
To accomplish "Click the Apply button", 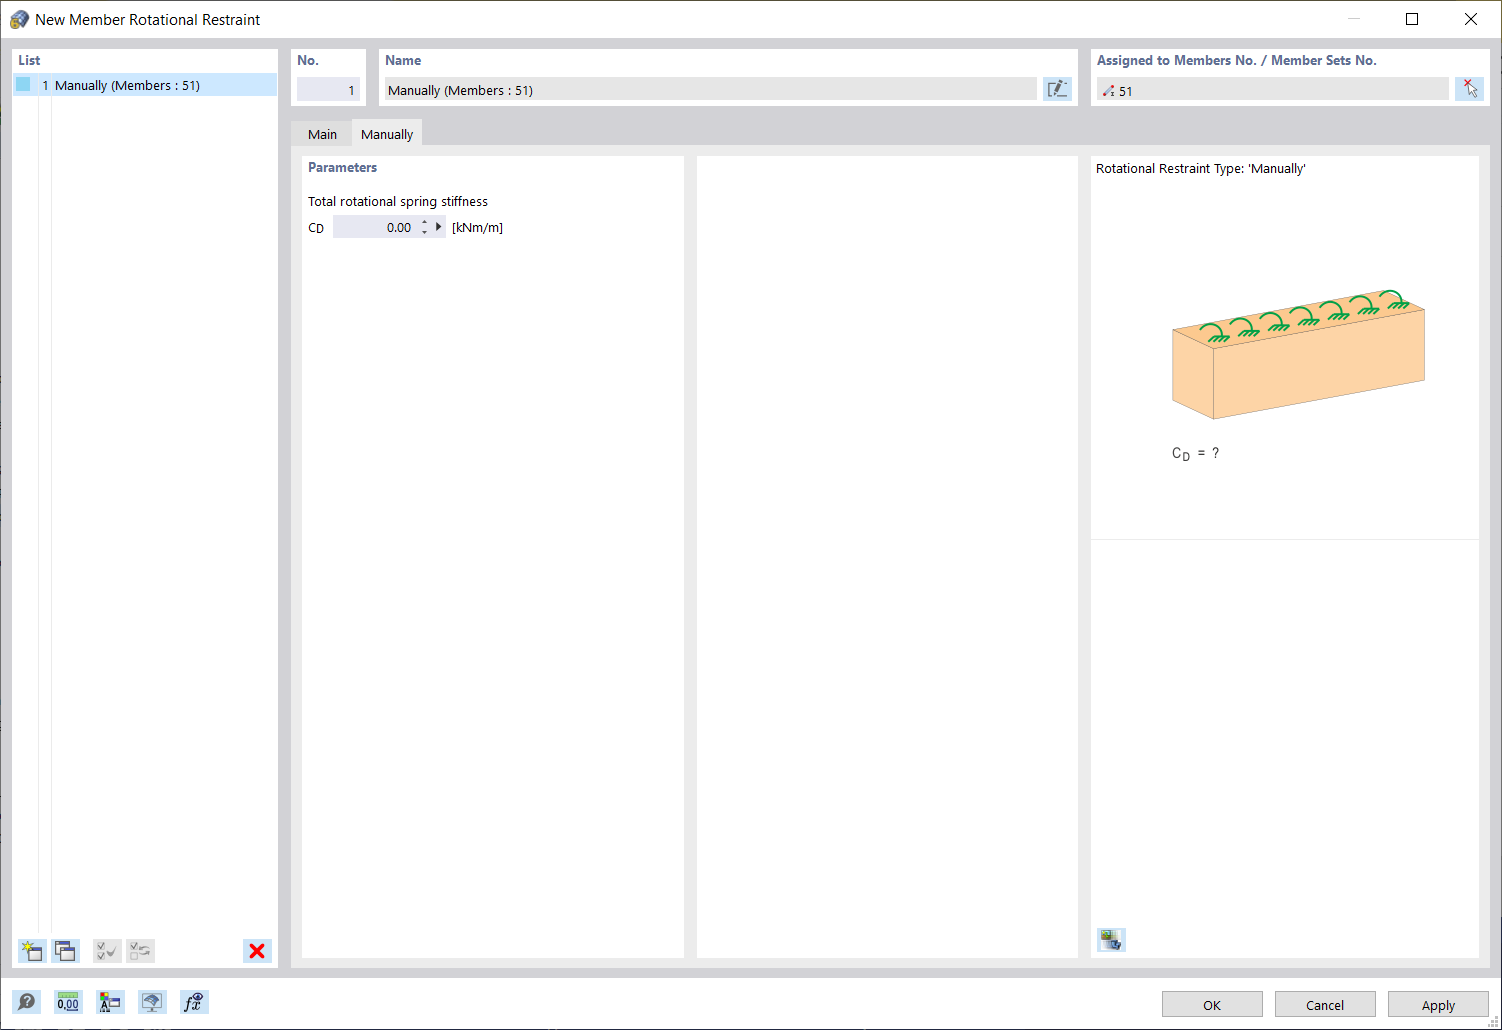I will [x=1438, y=1005].
